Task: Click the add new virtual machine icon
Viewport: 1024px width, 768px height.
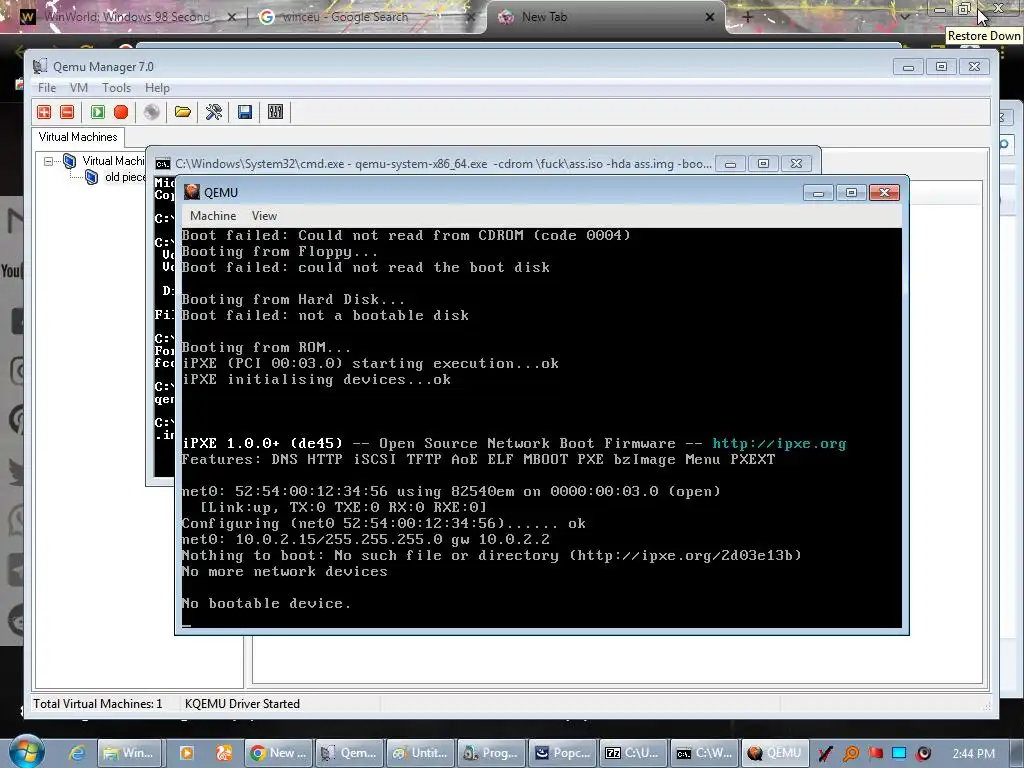Action: point(44,112)
